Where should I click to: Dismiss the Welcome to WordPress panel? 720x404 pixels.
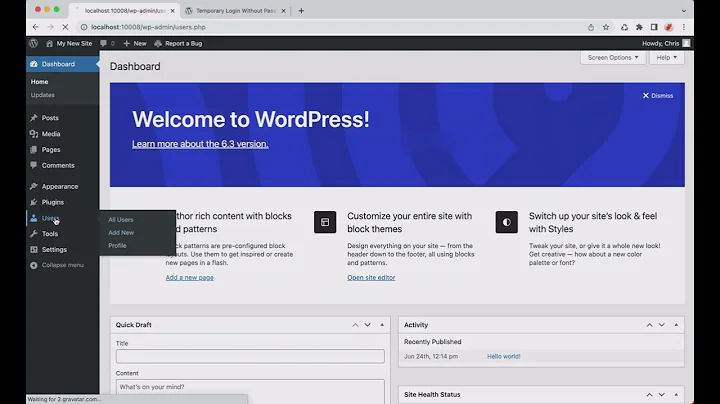(658, 95)
